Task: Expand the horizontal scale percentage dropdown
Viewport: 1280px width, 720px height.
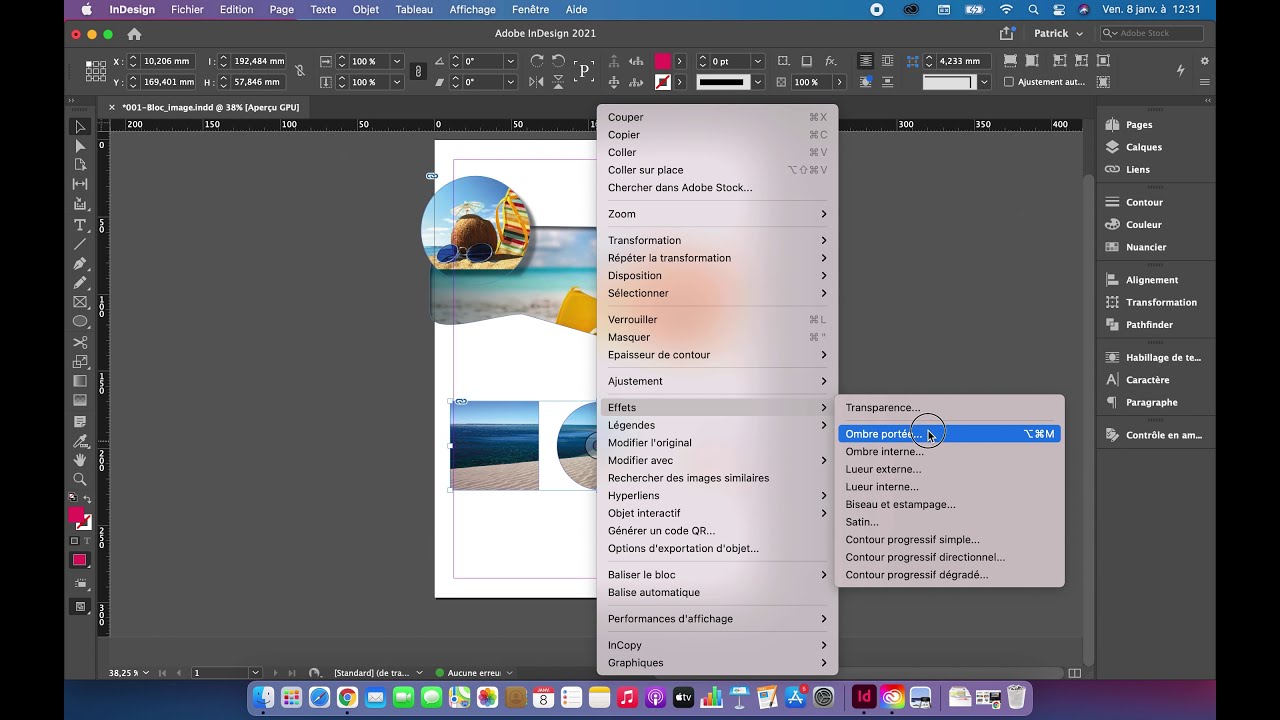Action: (396, 62)
